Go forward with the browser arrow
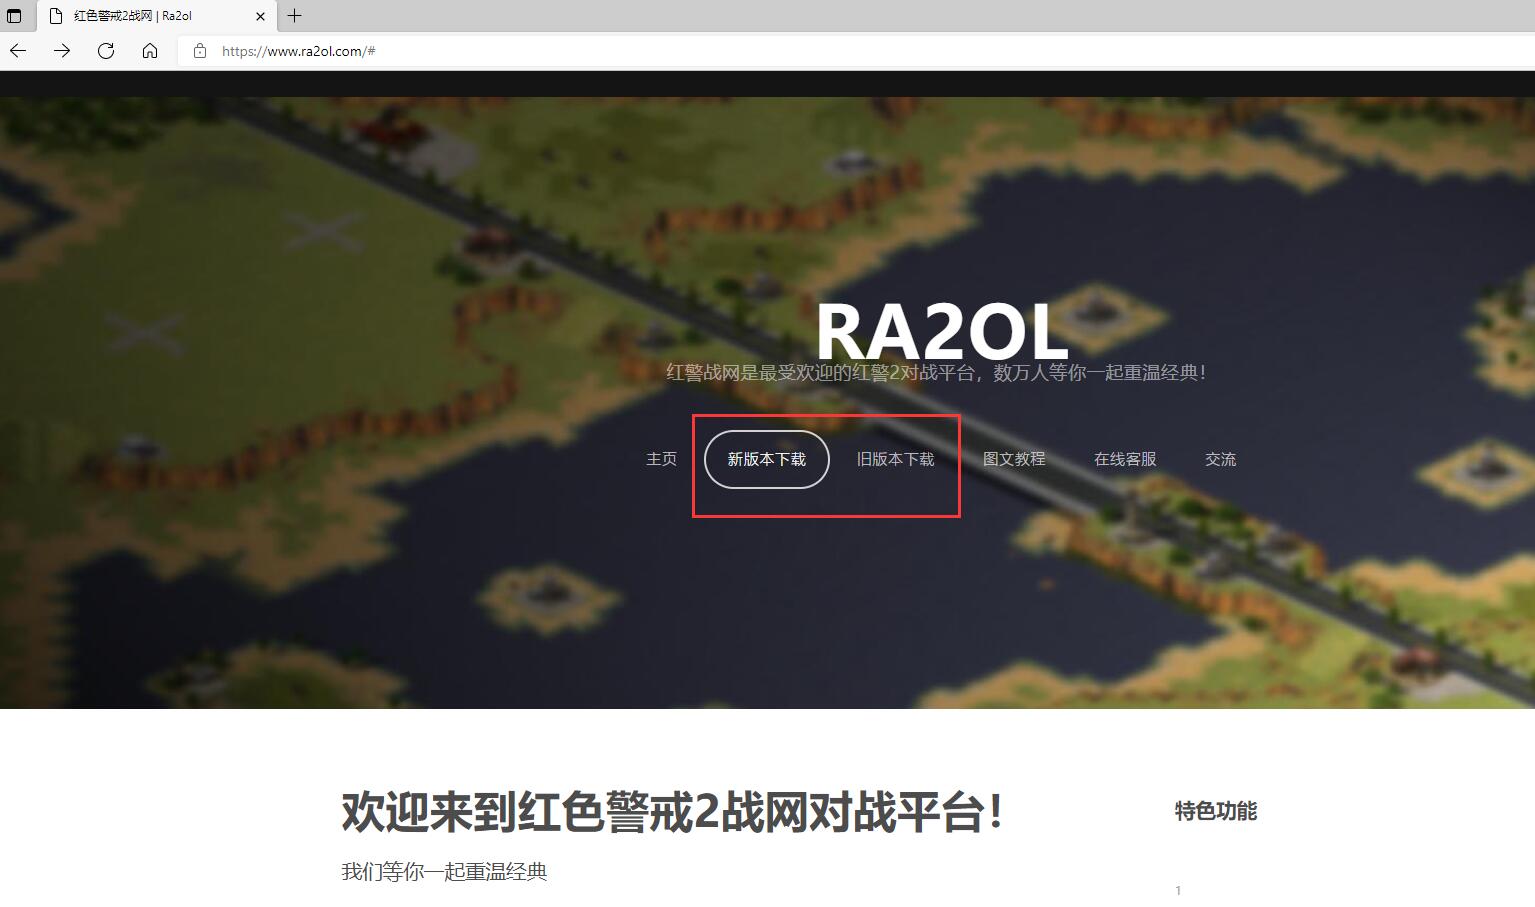Viewport: 1535px width, 907px height. coord(62,51)
